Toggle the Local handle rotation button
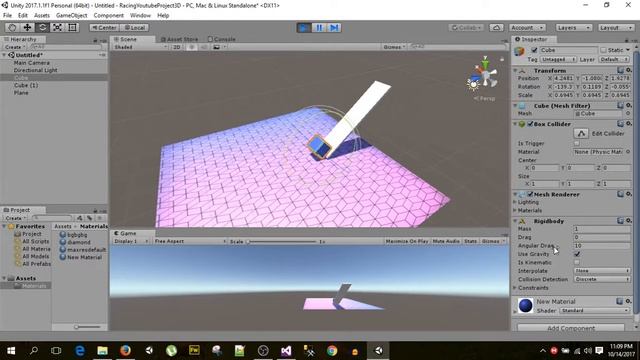 click(134, 27)
